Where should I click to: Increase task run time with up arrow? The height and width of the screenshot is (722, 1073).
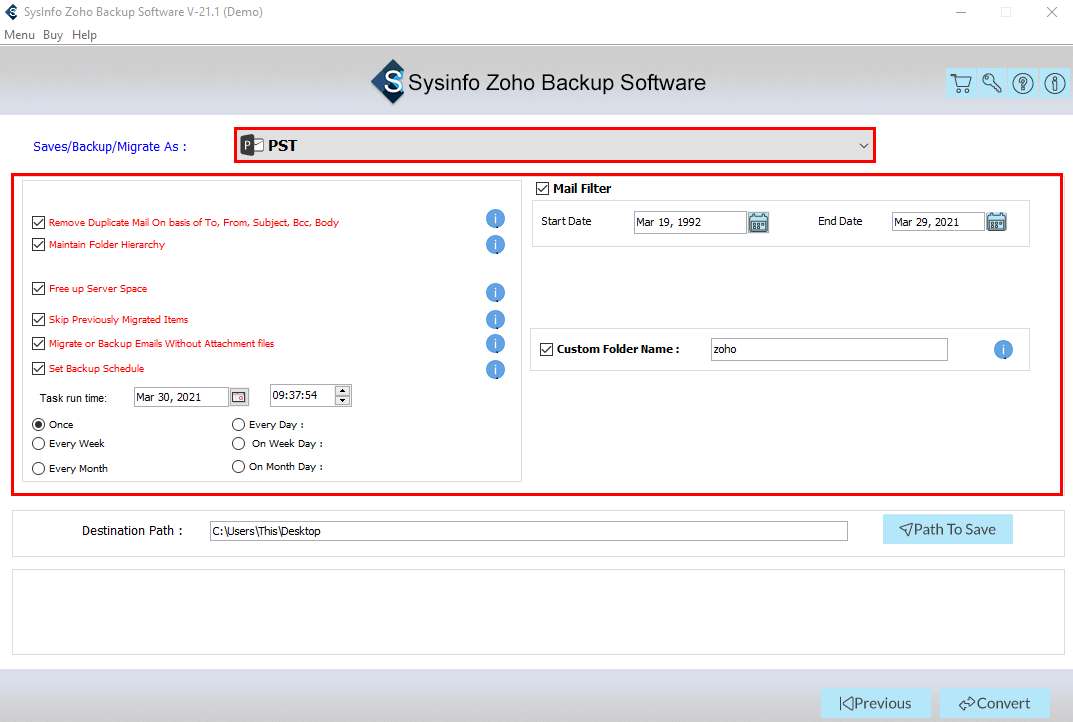pos(342,391)
